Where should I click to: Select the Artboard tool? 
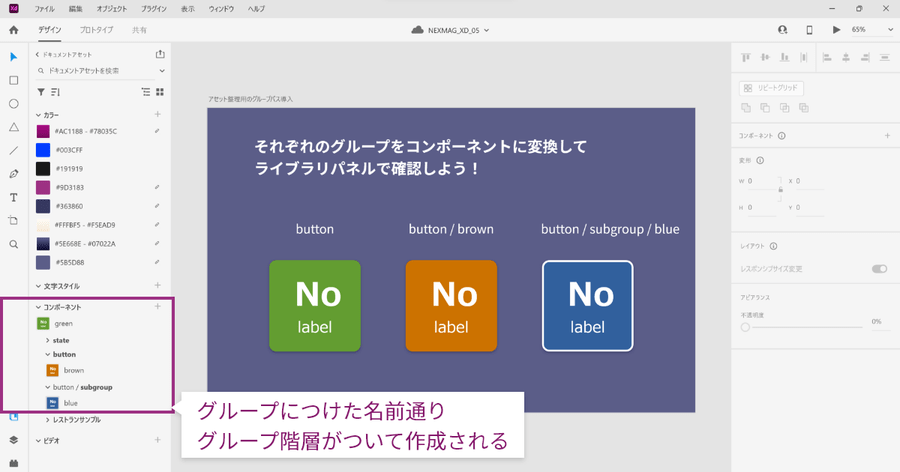coord(14,220)
